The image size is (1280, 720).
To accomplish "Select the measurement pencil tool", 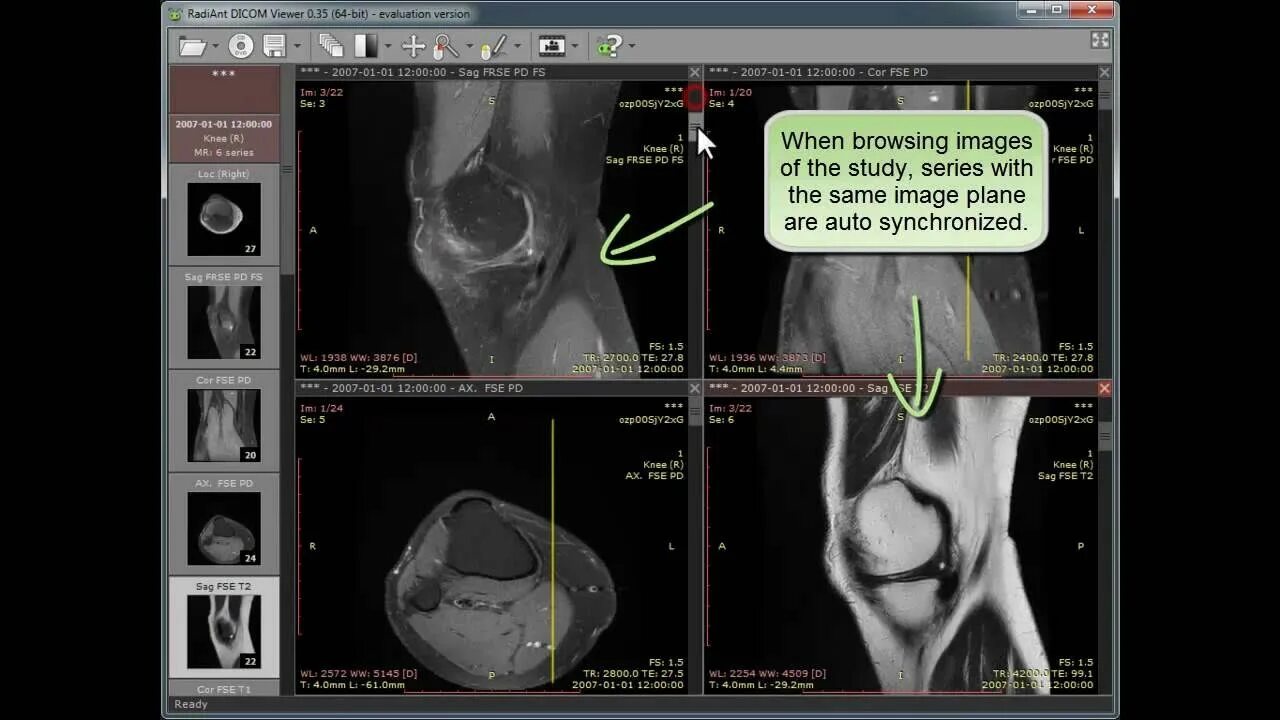I will [493, 46].
